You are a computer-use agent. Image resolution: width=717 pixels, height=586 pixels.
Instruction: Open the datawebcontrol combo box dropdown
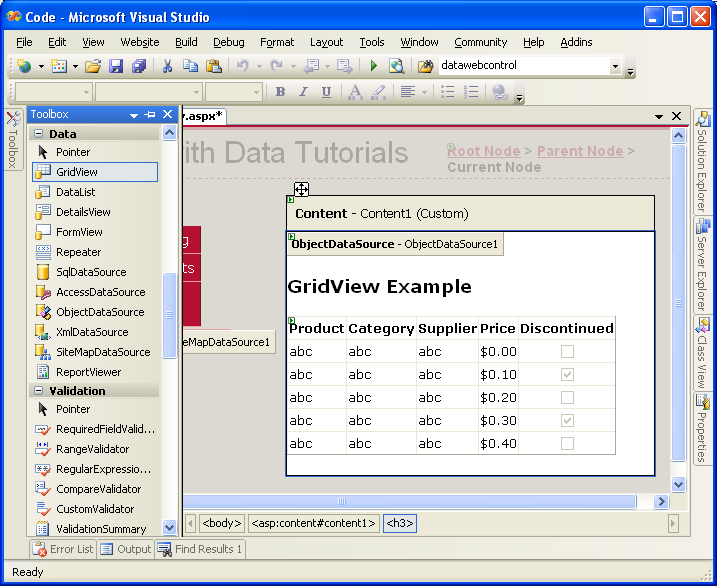pos(615,66)
